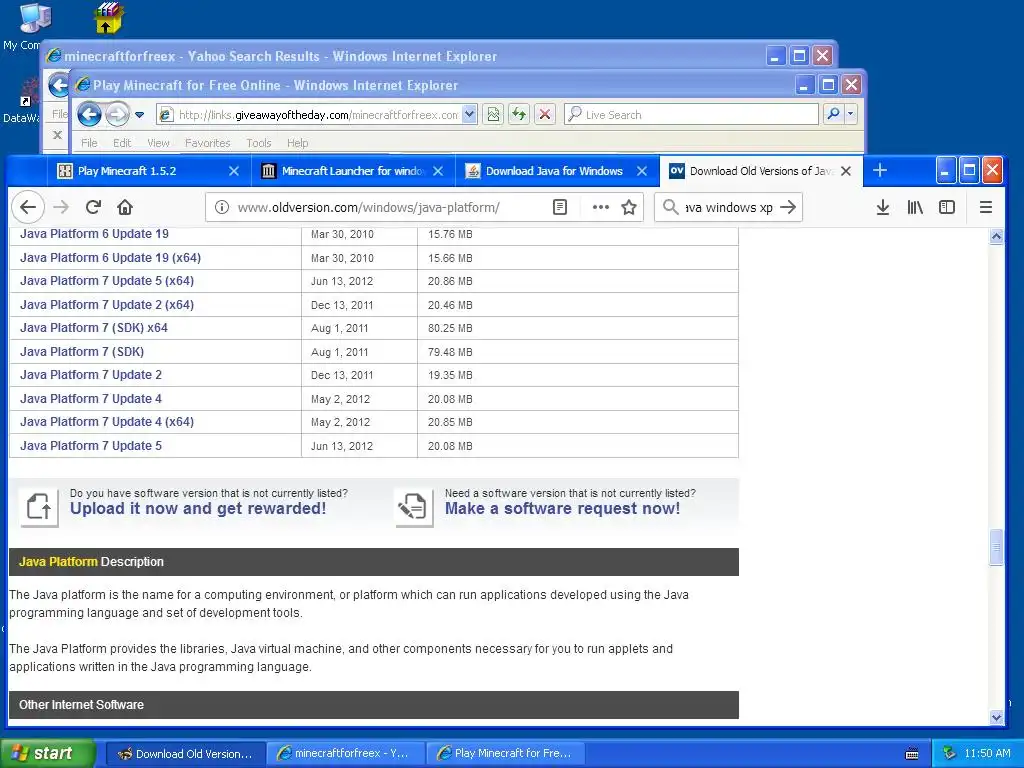Click Internet Explorer forward button in Play Minecraft window

point(118,115)
